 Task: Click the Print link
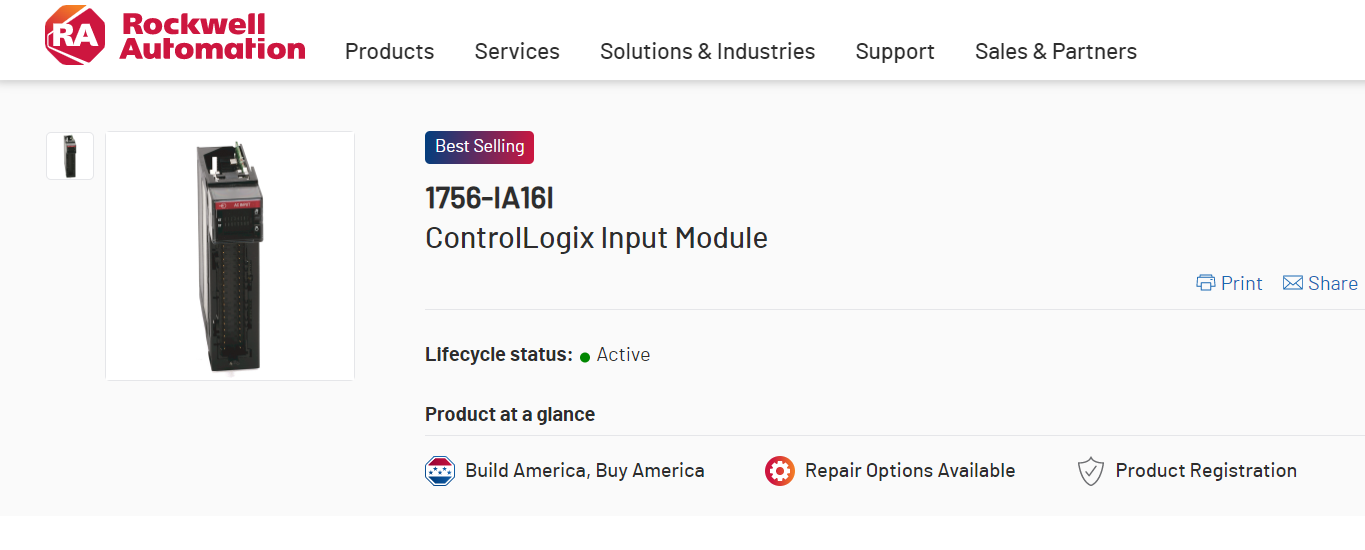pyautogui.click(x=1241, y=283)
